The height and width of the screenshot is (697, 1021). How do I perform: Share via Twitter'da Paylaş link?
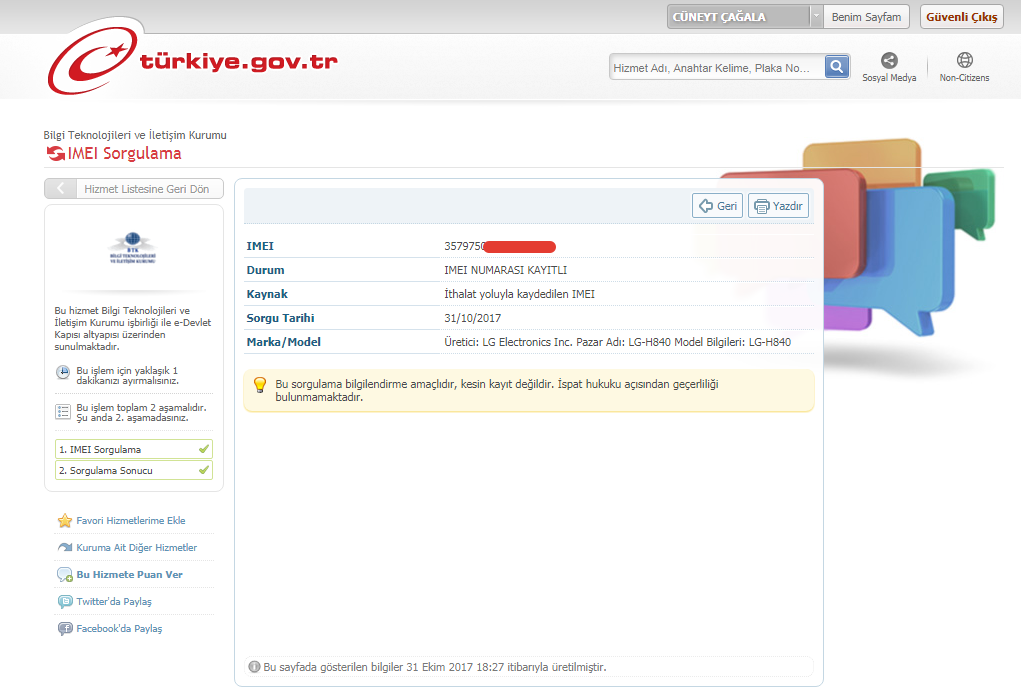tap(114, 602)
